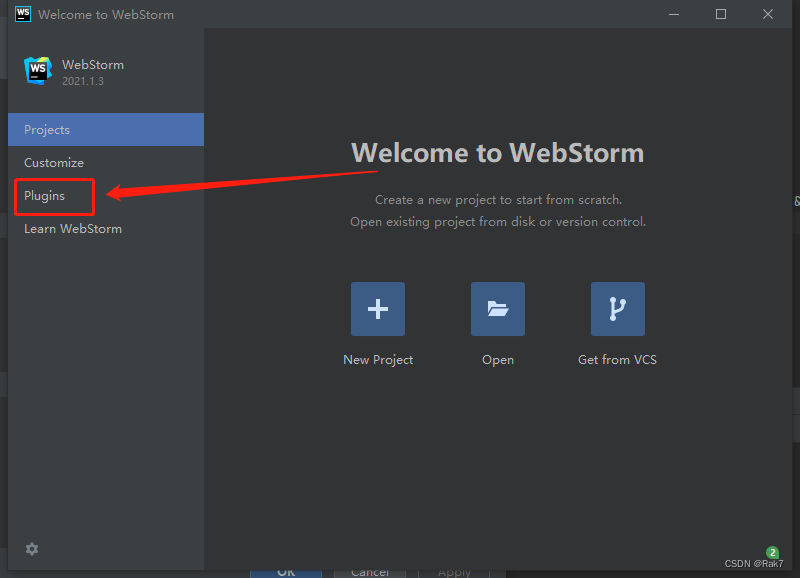Open the settings gear in sidebar

coord(32,549)
